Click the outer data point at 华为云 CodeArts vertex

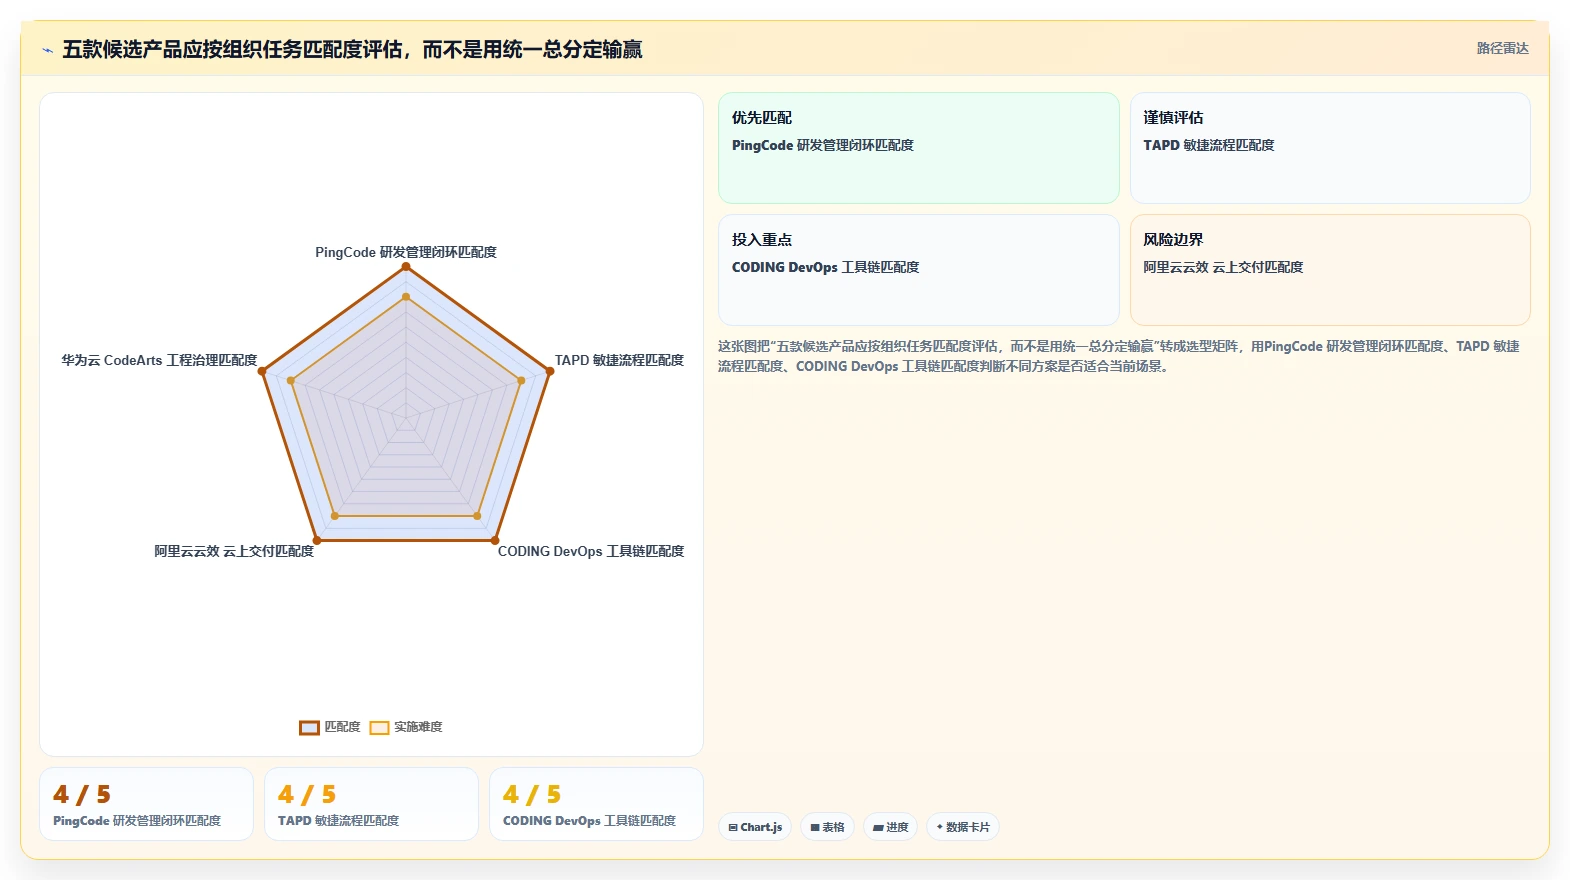coord(262,371)
